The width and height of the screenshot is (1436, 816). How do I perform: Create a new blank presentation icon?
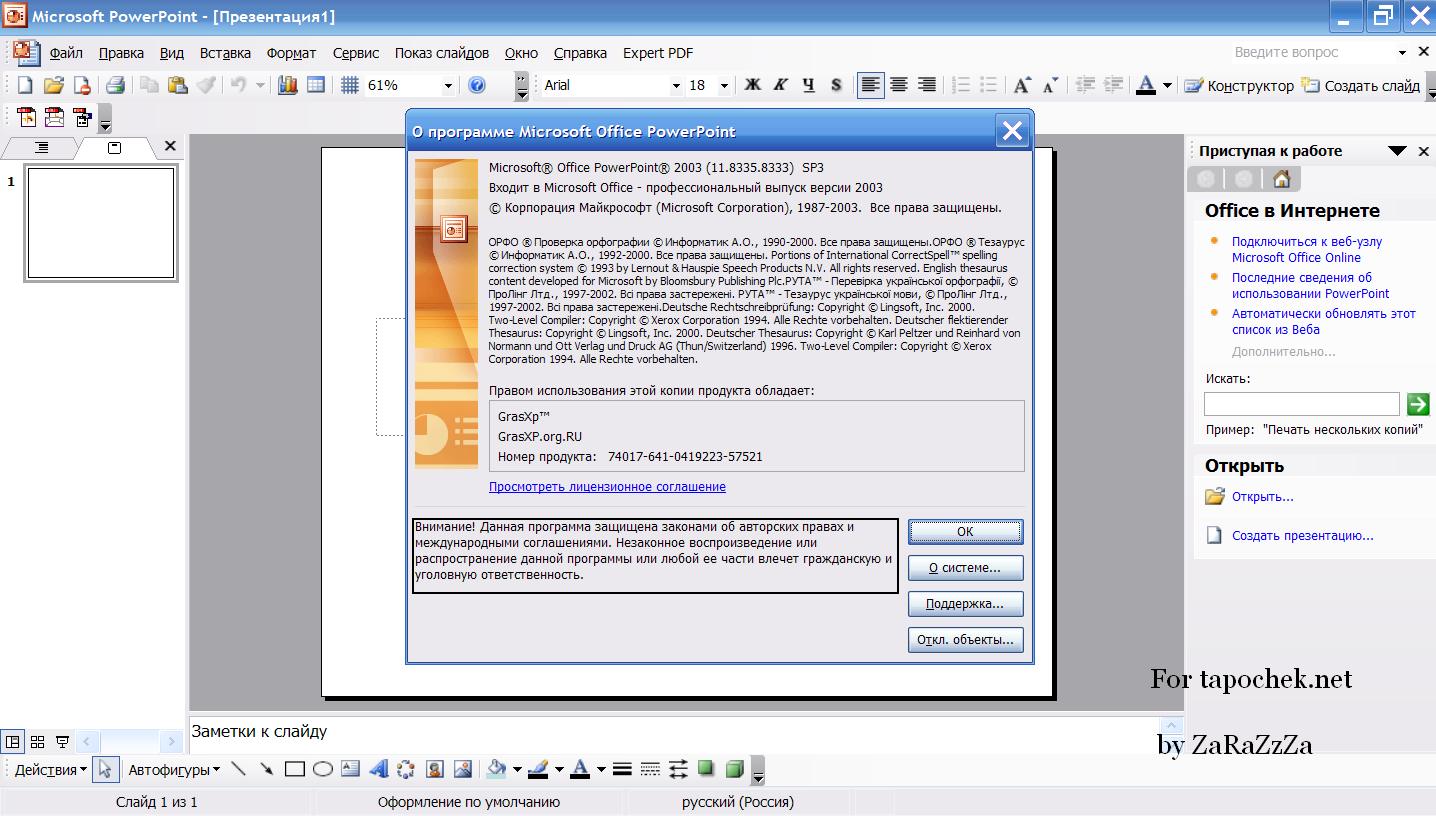coord(25,86)
